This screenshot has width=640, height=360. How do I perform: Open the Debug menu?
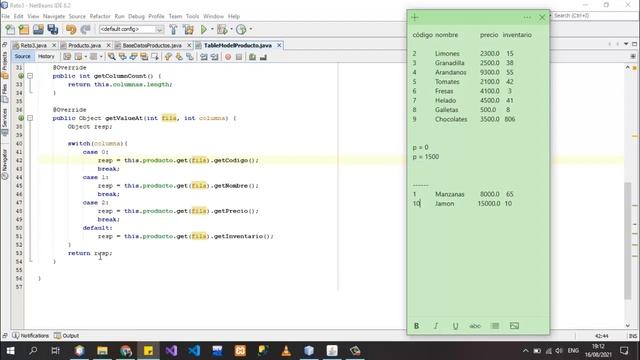point(136,16)
